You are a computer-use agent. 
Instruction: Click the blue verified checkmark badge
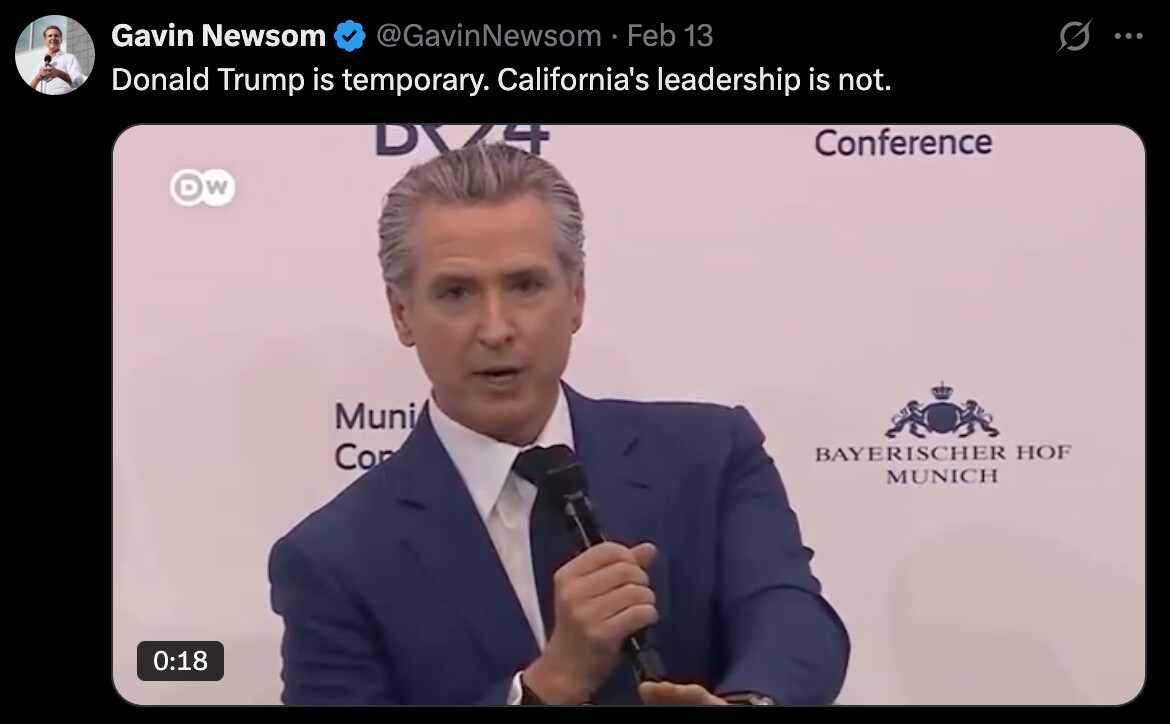coord(350,36)
